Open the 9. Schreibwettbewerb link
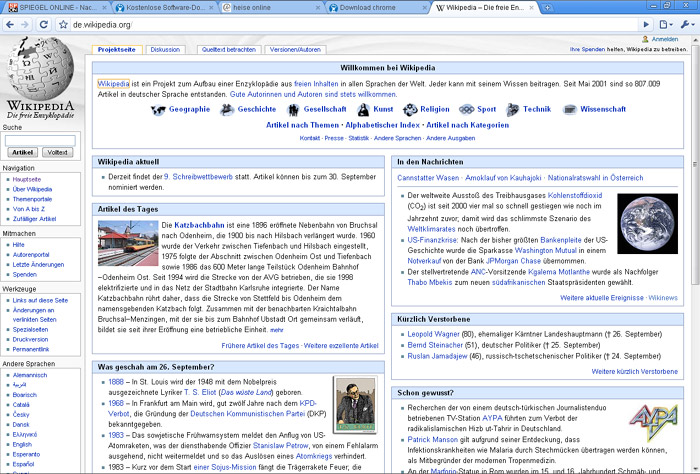Screen dimensions: 700x474 click(x=198, y=177)
